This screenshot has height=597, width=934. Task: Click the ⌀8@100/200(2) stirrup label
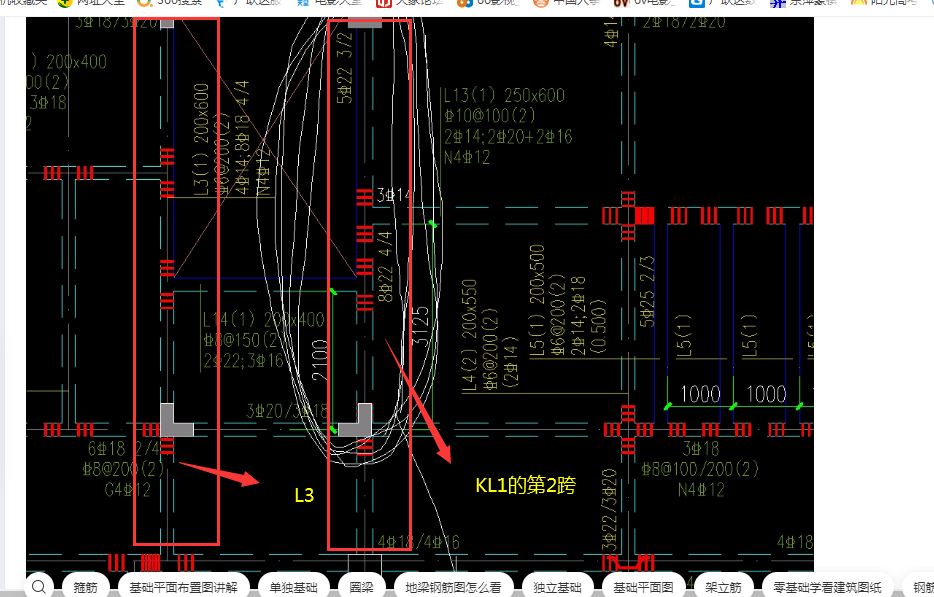[700, 469]
